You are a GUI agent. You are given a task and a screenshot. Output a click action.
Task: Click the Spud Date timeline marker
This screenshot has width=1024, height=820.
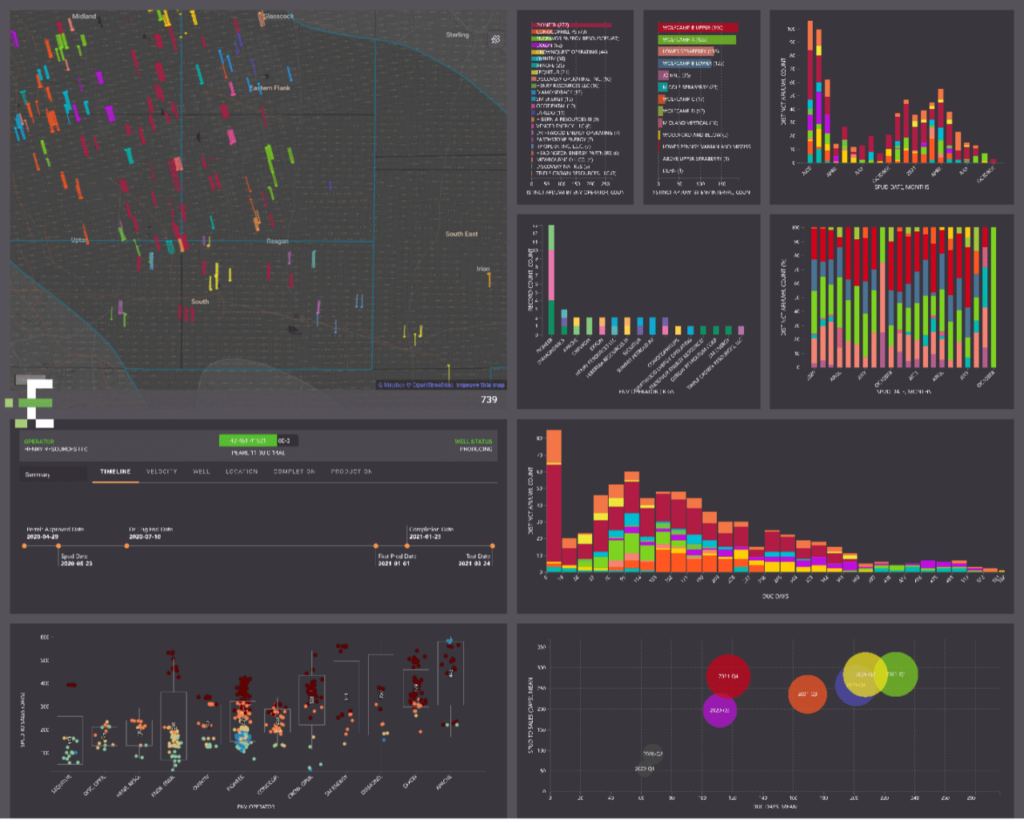point(58,546)
